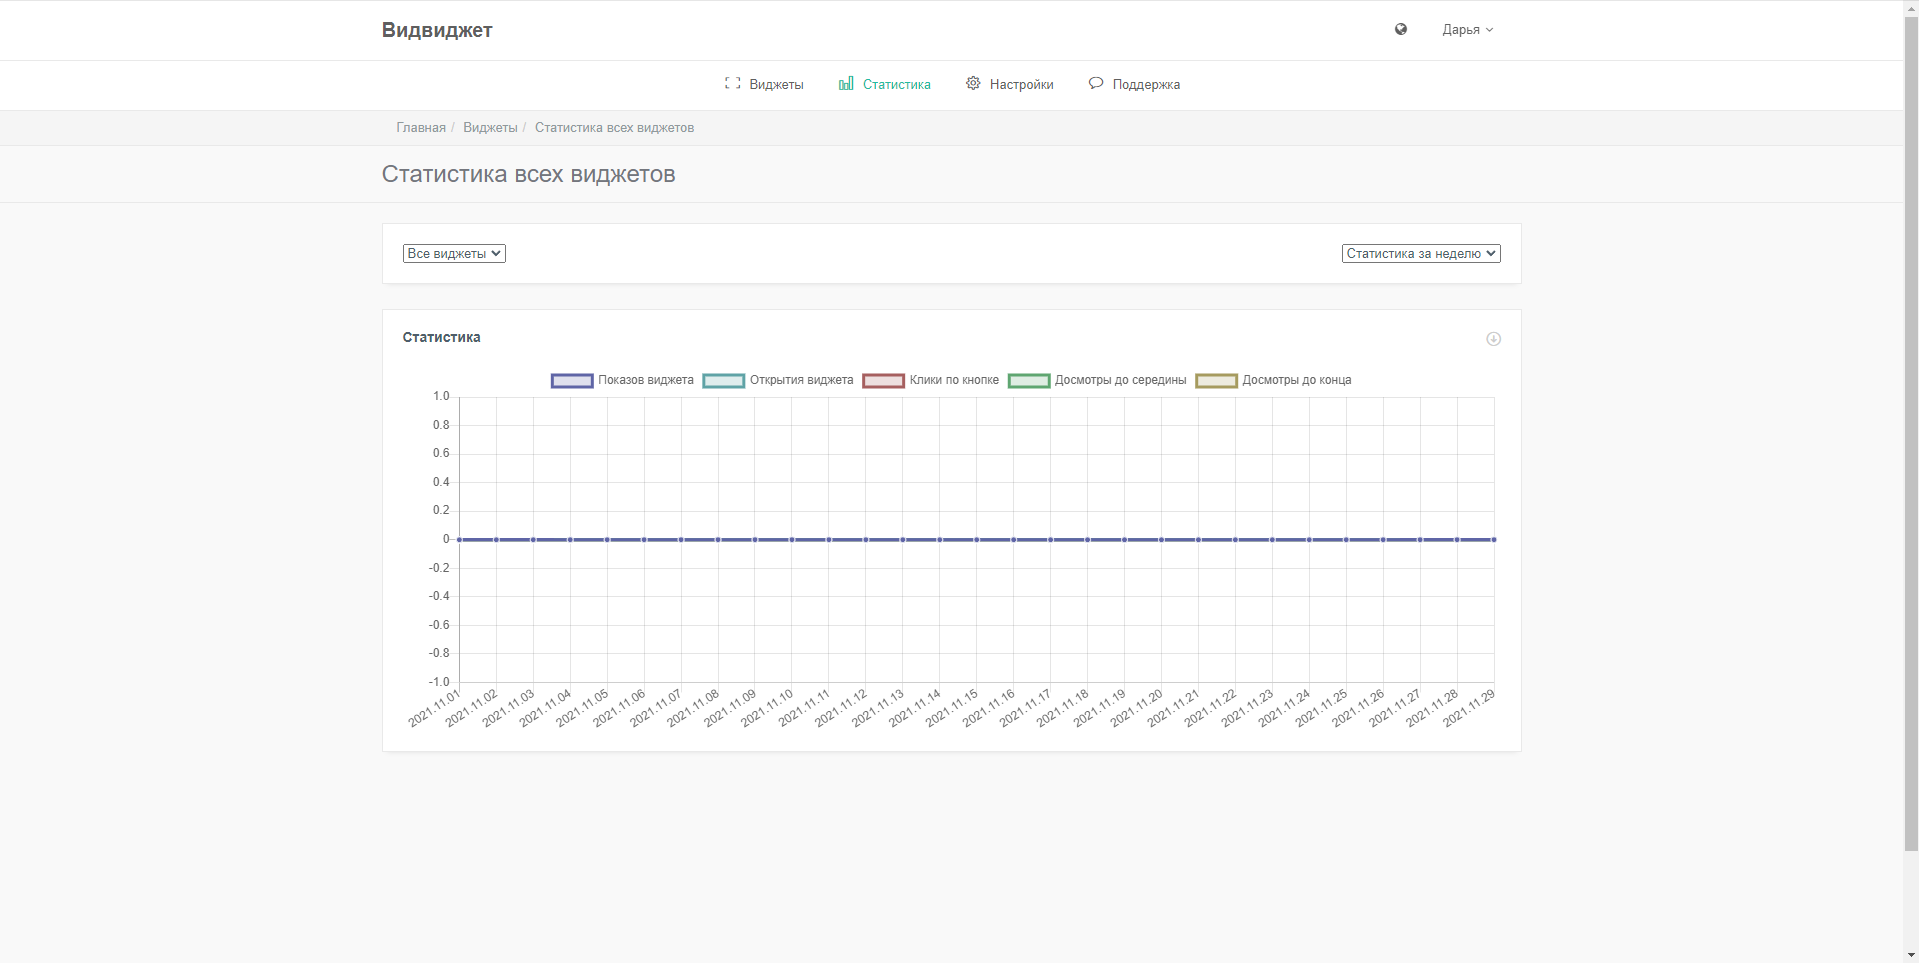This screenshot has width=1919, height=963.
Task: Click the Поддержка speech bubble icon
Action: [1096, 83]
